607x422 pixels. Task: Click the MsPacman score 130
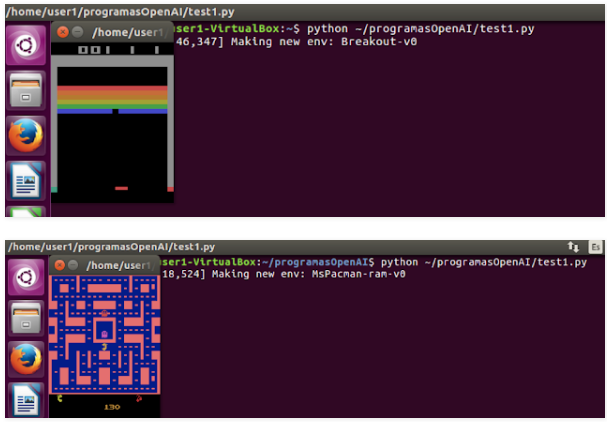[x=112, y=407]
